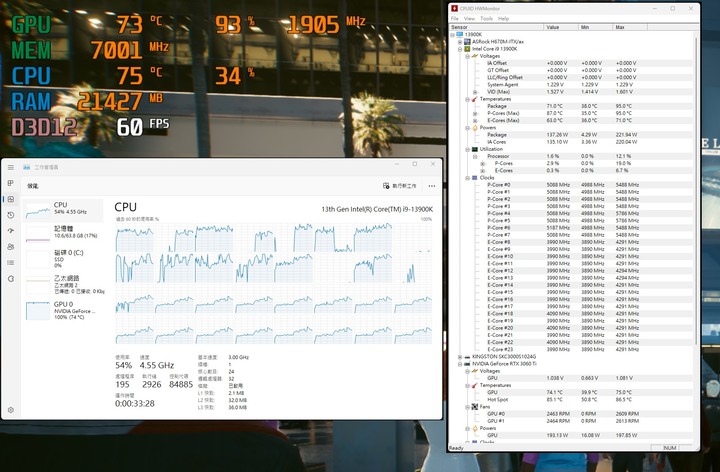
Task: Click the Sensor column header
Action: [497, 27]
